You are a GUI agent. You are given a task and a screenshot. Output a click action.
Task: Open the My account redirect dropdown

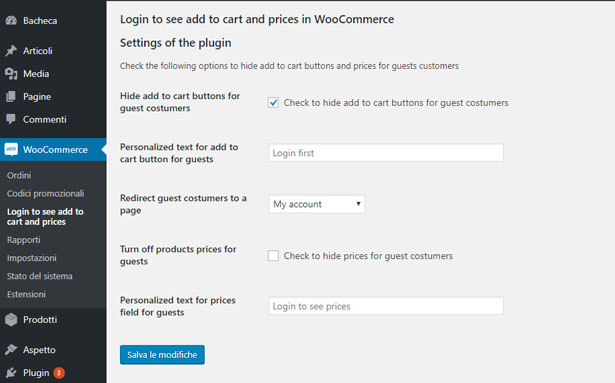pyautogui.click(x=317, y=204)
